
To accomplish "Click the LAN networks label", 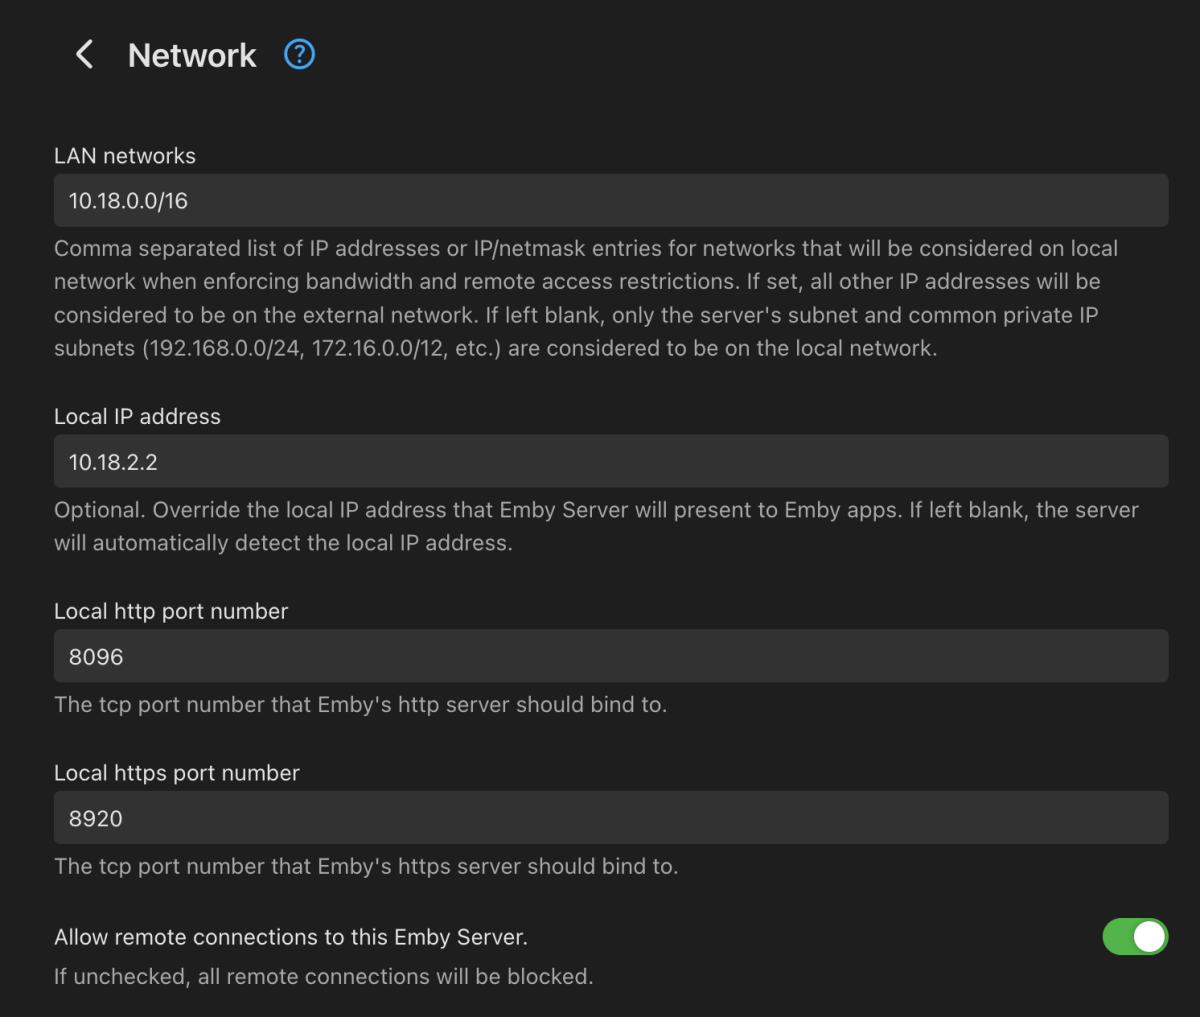I will [125, 156].
